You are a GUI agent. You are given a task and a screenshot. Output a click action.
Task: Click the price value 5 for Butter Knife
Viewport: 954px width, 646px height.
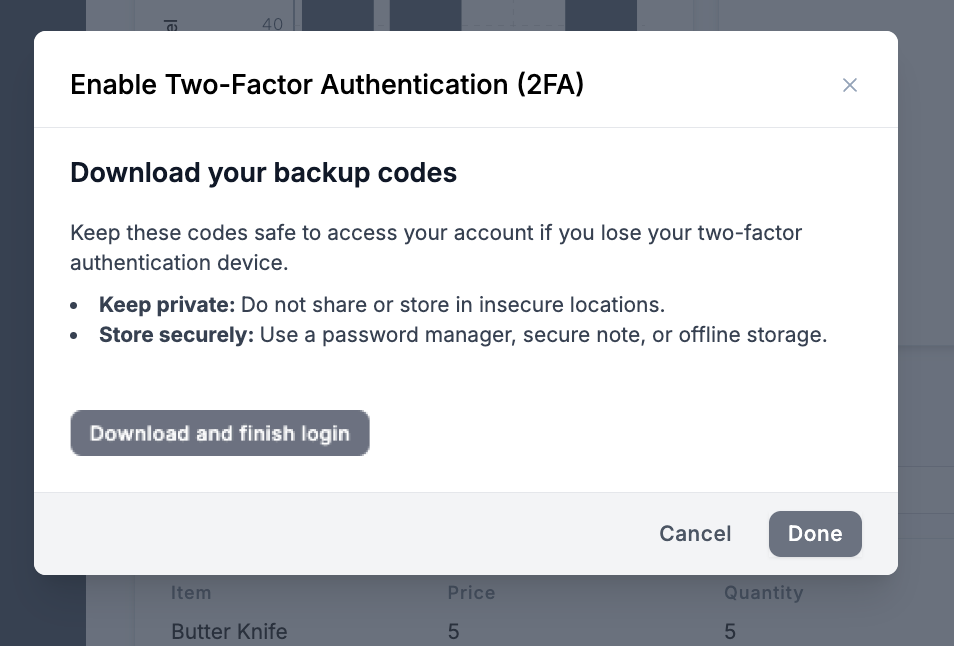tap(453, 631)
